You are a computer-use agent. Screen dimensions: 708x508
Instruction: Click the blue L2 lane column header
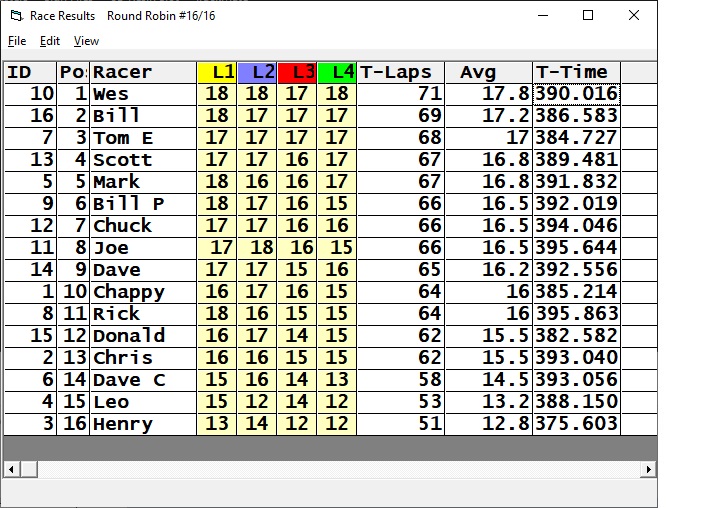257,72
